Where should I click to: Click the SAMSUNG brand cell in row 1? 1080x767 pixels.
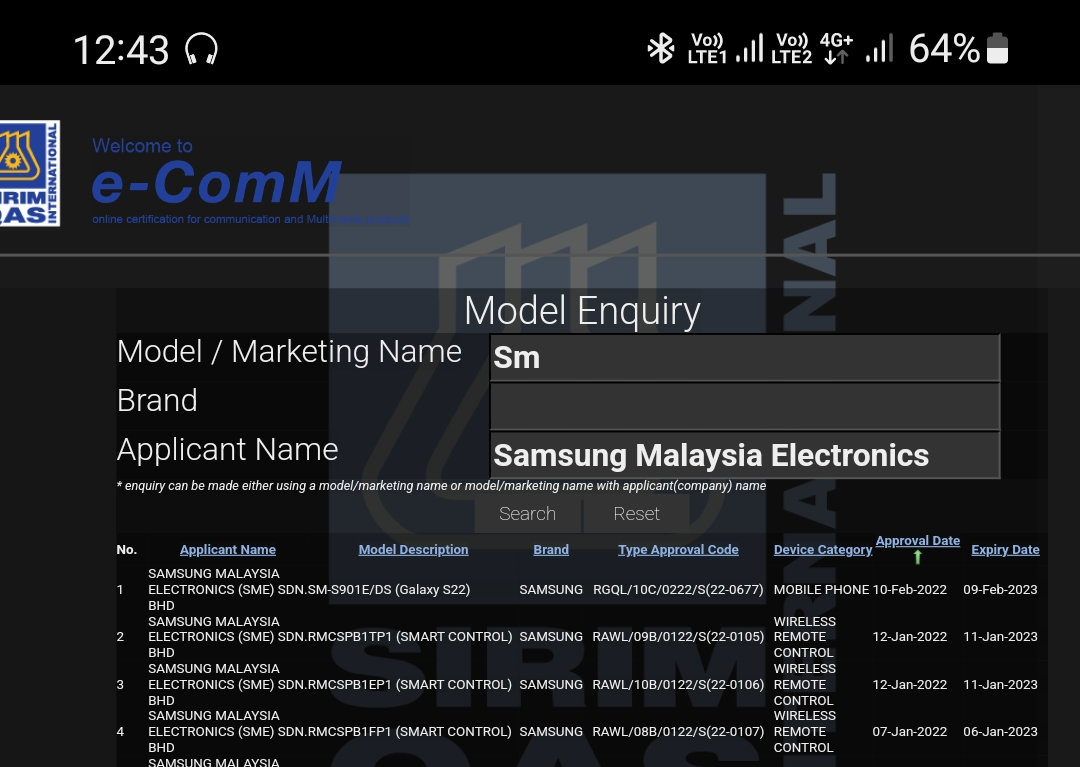pos(551,589)
